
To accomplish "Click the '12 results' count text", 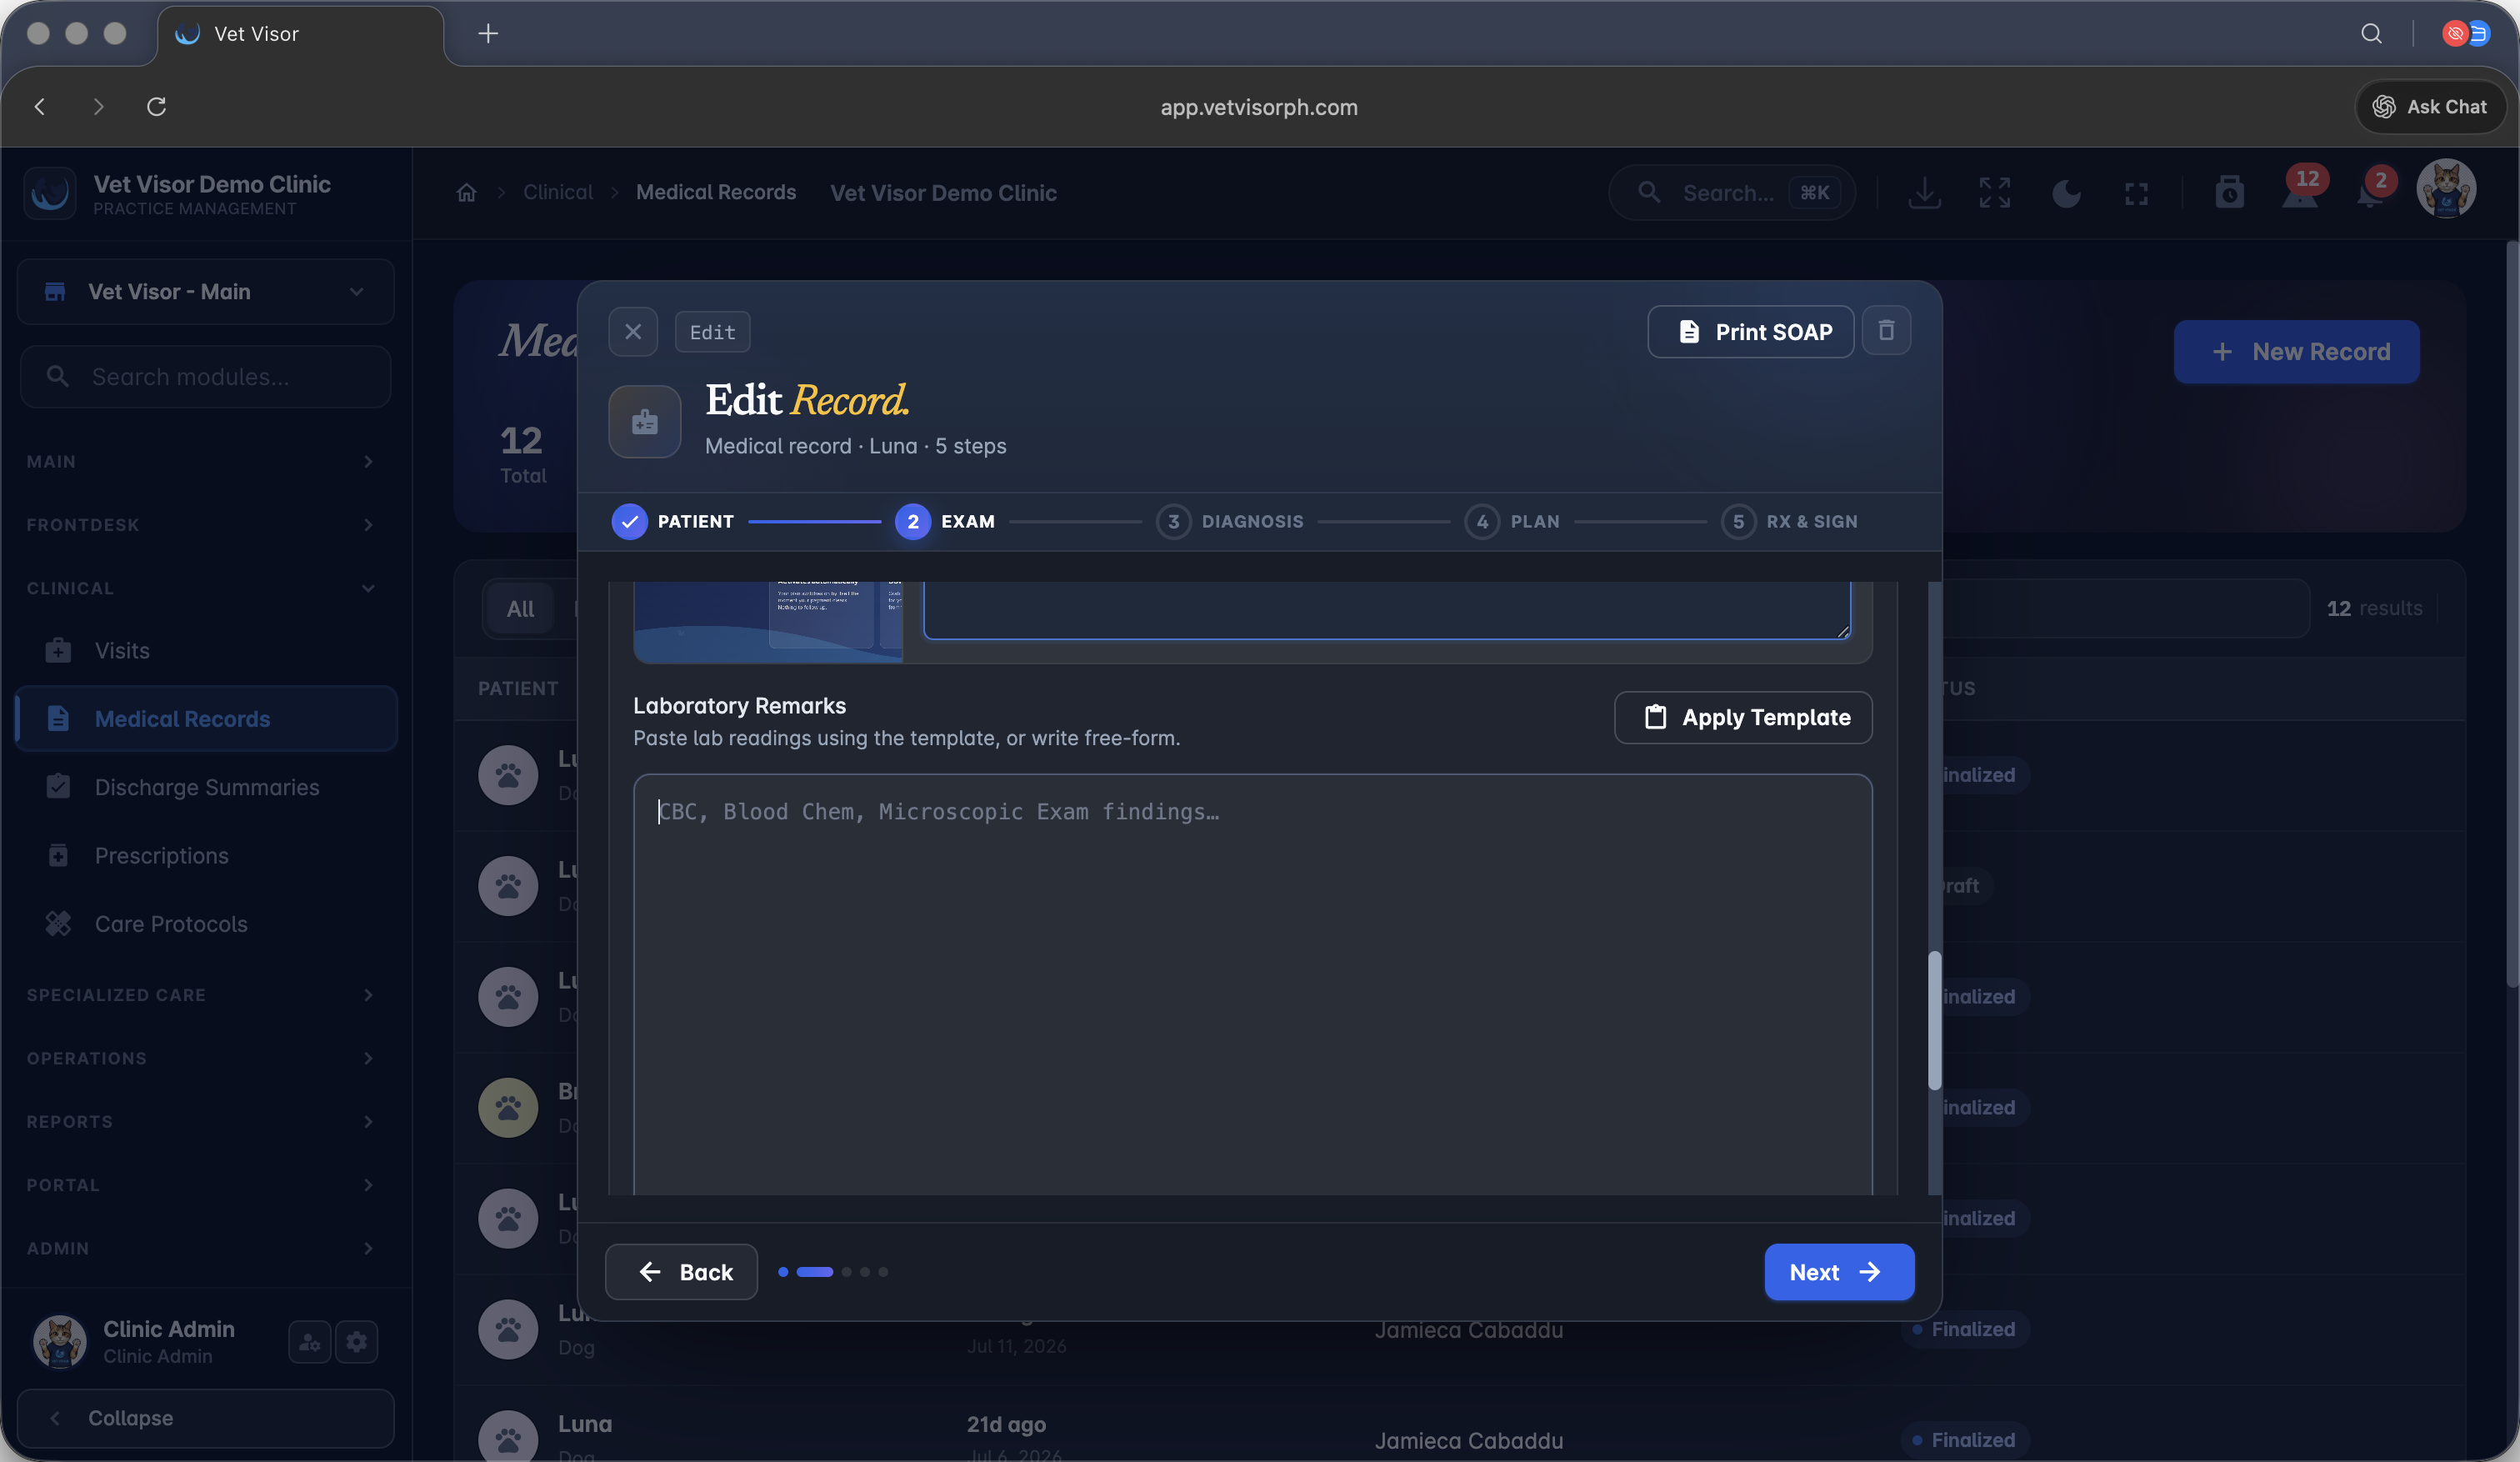I will pos(2374,608).
